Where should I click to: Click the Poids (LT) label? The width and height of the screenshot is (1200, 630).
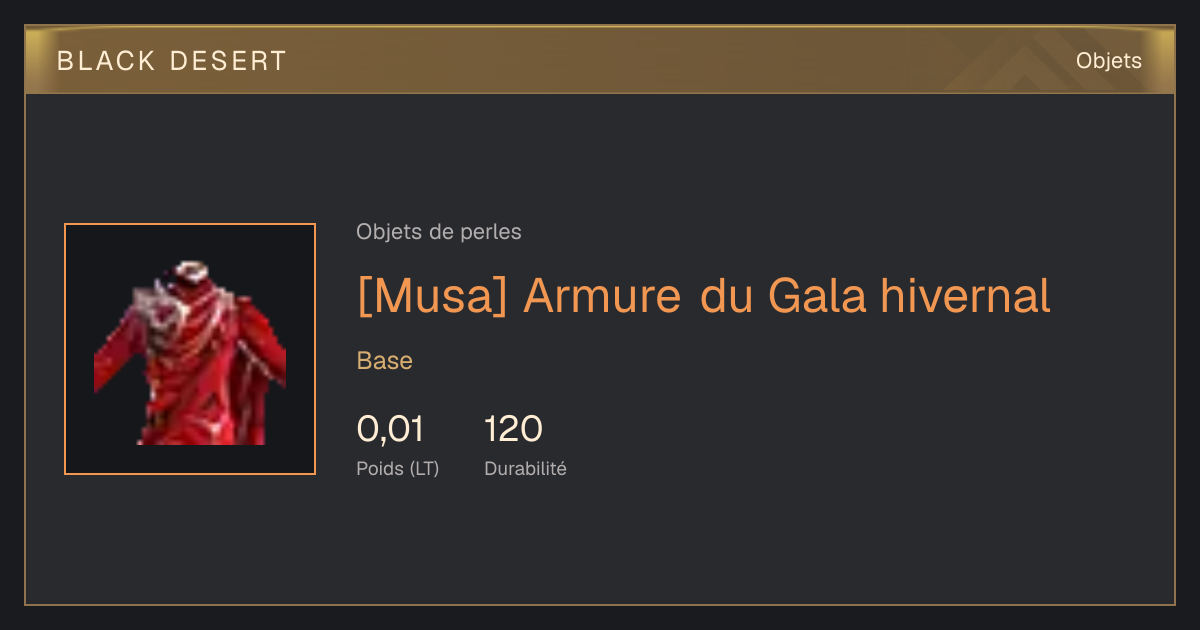click(x=398, y=468)
